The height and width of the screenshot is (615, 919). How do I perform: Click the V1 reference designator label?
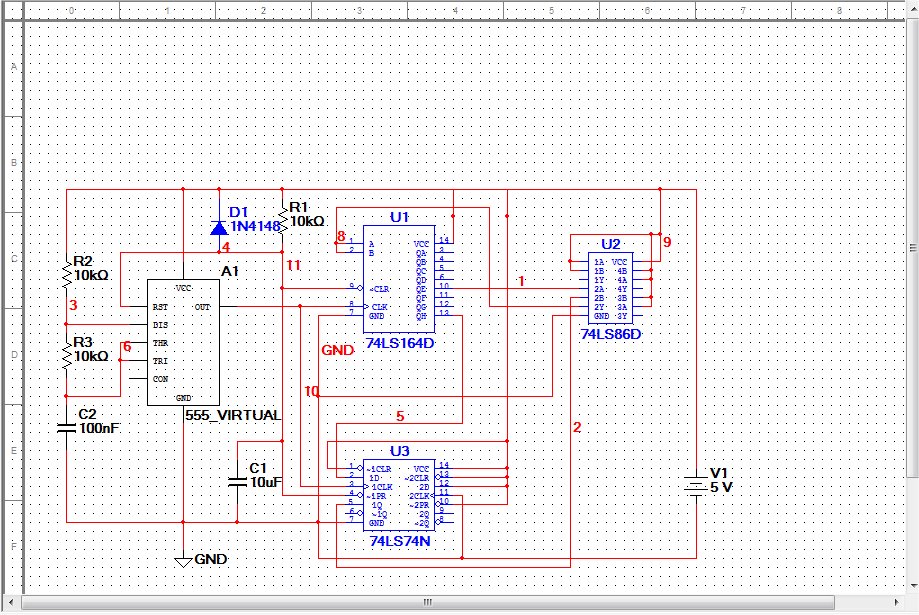click(x=719, y=473)
